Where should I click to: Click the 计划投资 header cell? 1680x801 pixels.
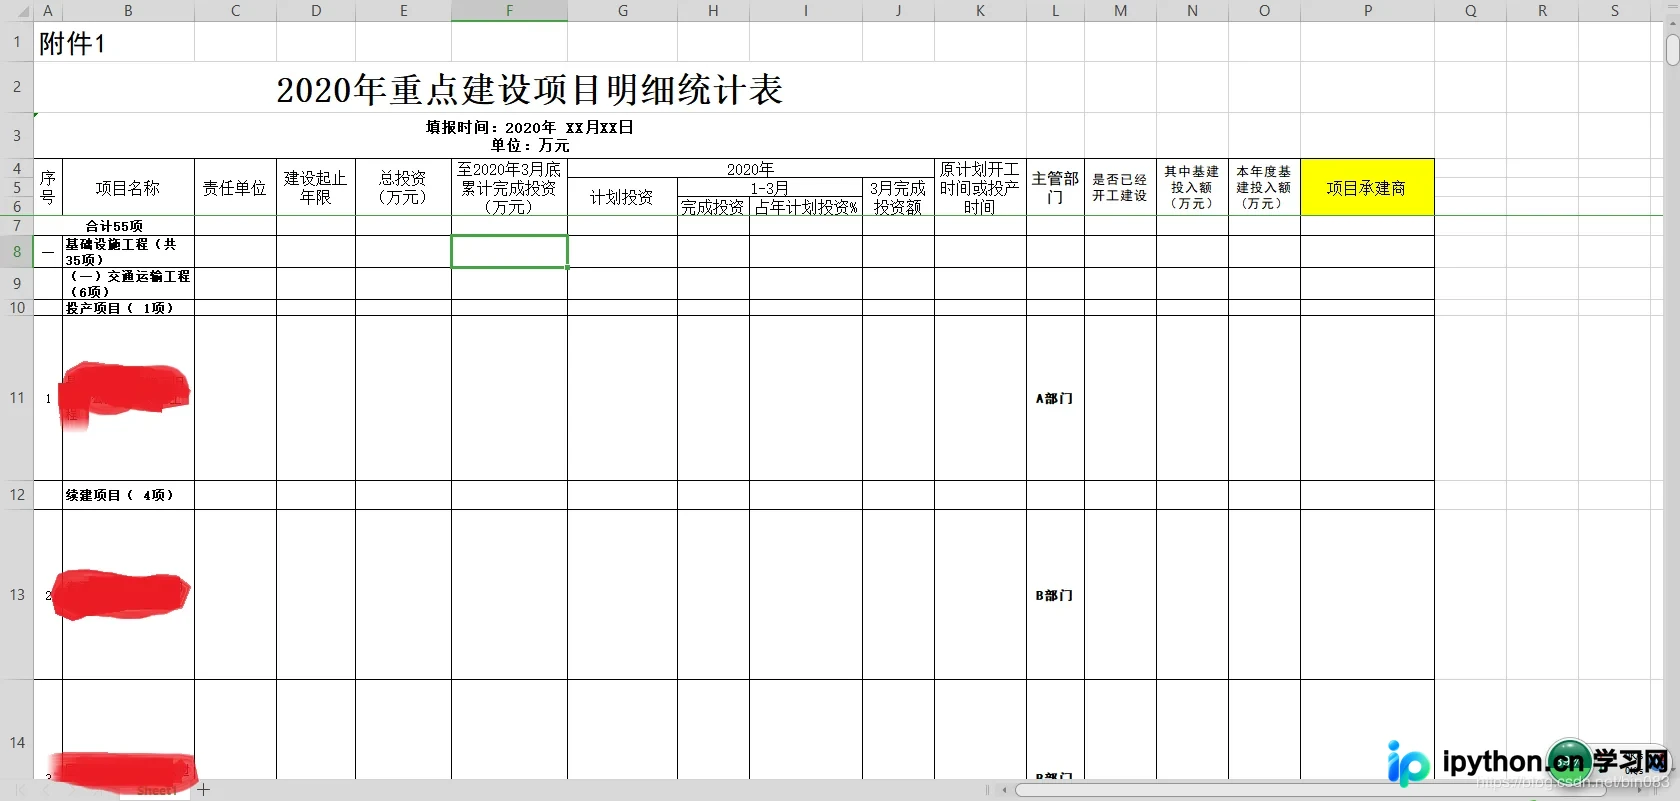click(622, 197)
